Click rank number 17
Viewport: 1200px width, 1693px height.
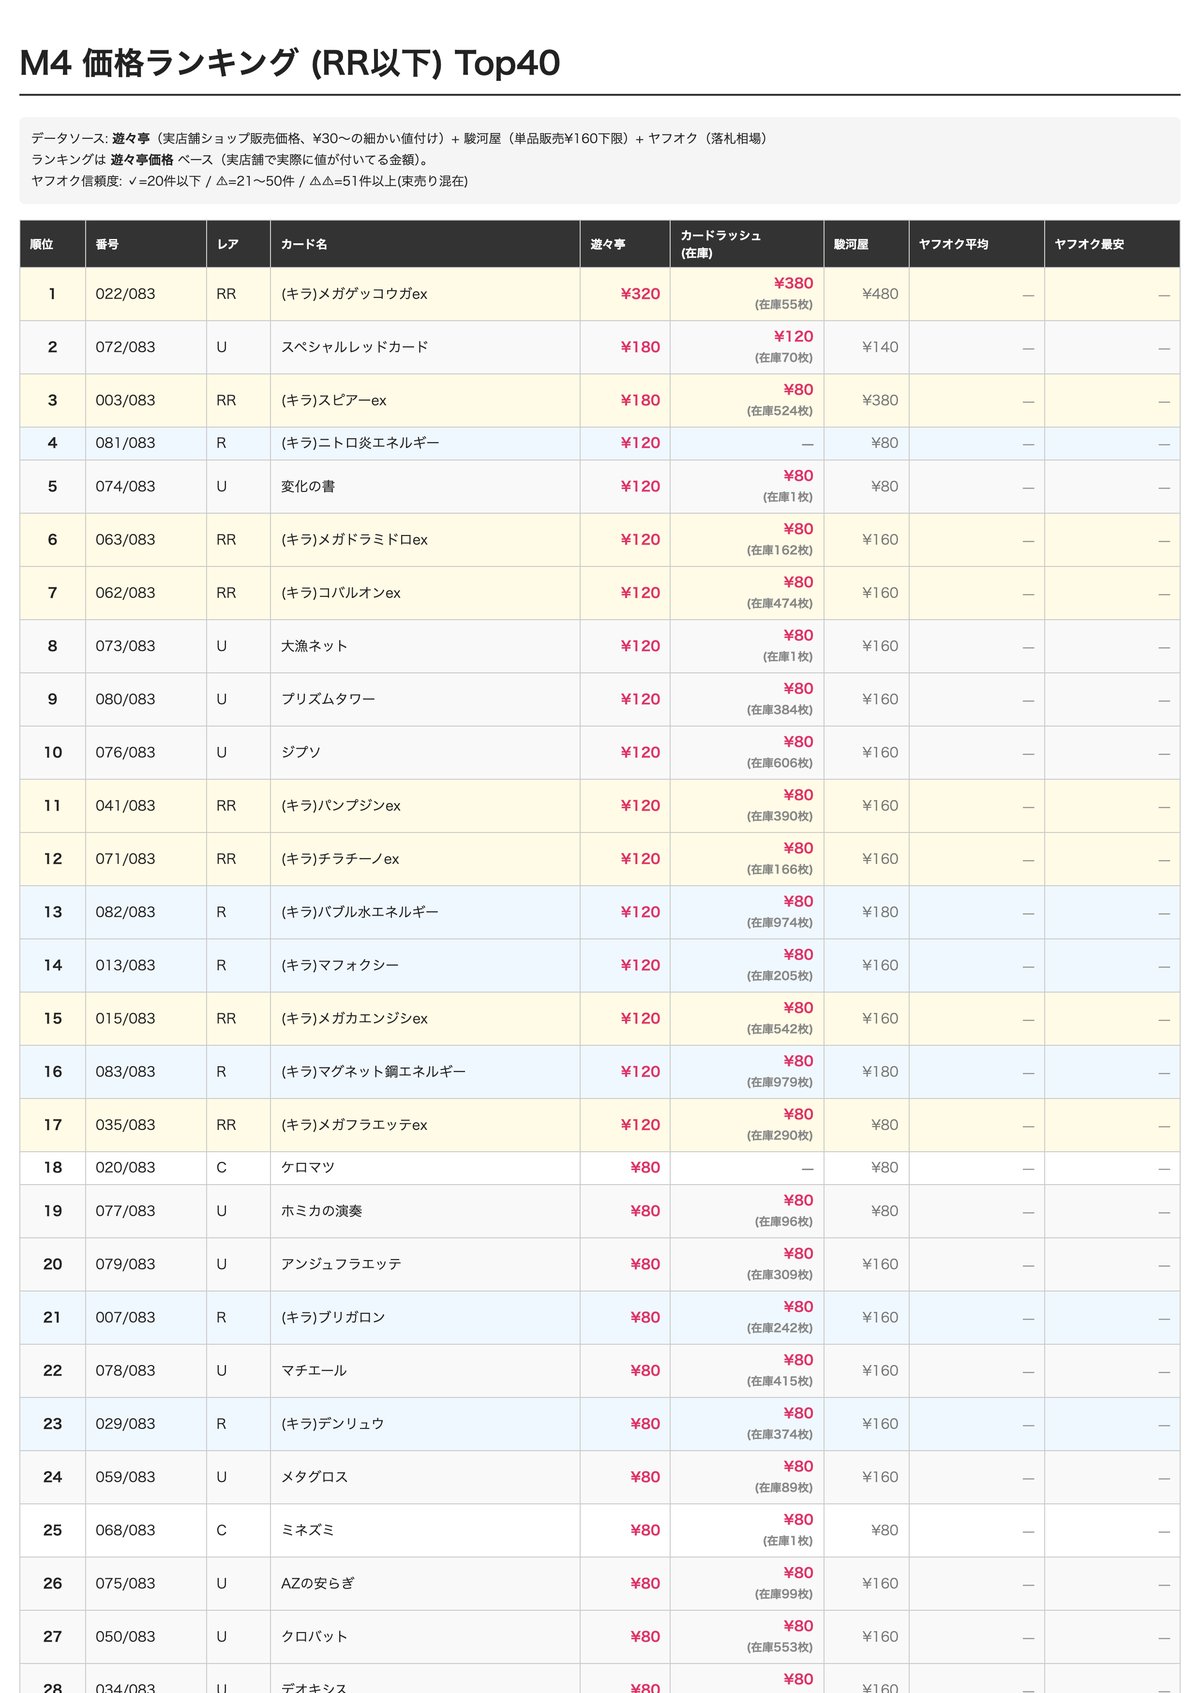[52, 1125]
